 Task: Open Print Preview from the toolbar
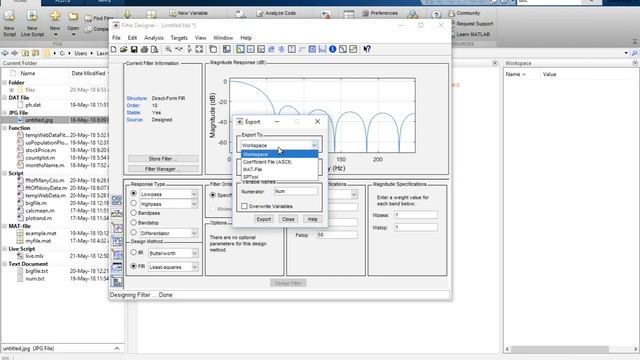(154, 49)
